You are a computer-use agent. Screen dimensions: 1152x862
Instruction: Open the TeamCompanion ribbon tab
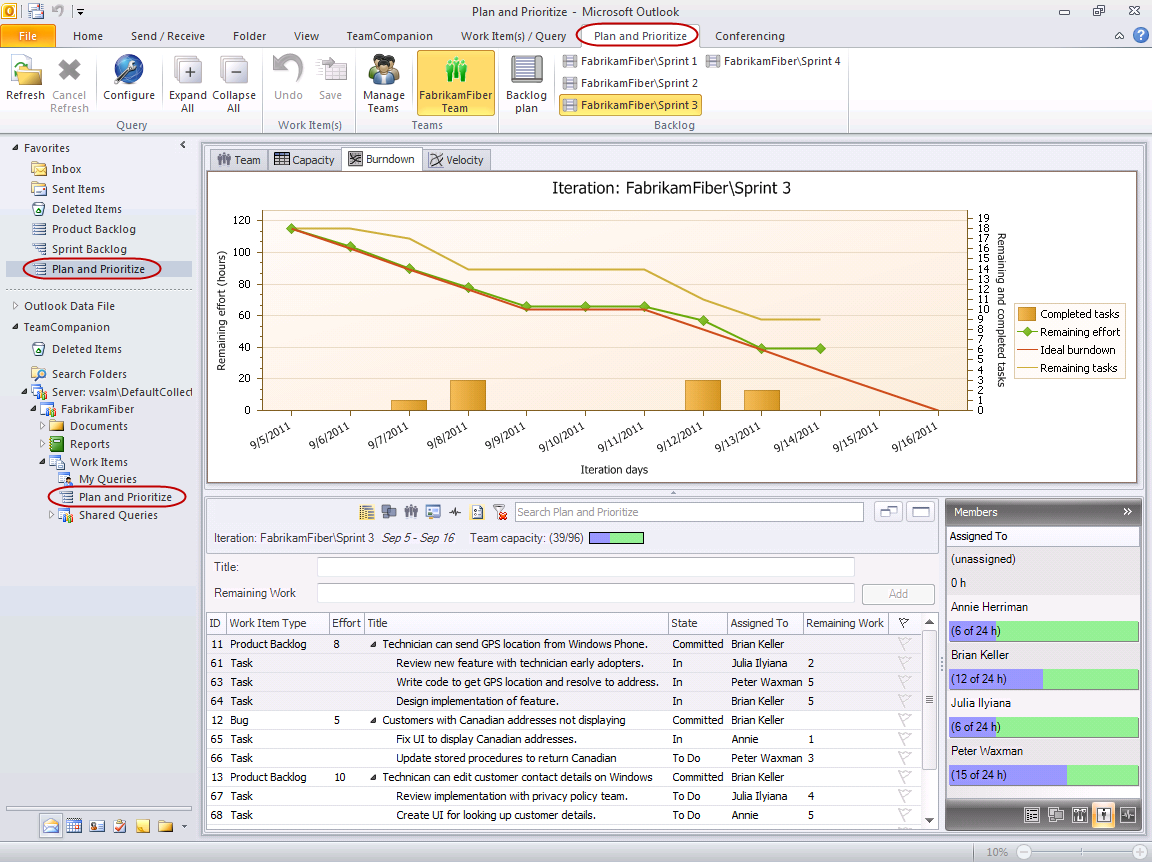click(389, 36)
